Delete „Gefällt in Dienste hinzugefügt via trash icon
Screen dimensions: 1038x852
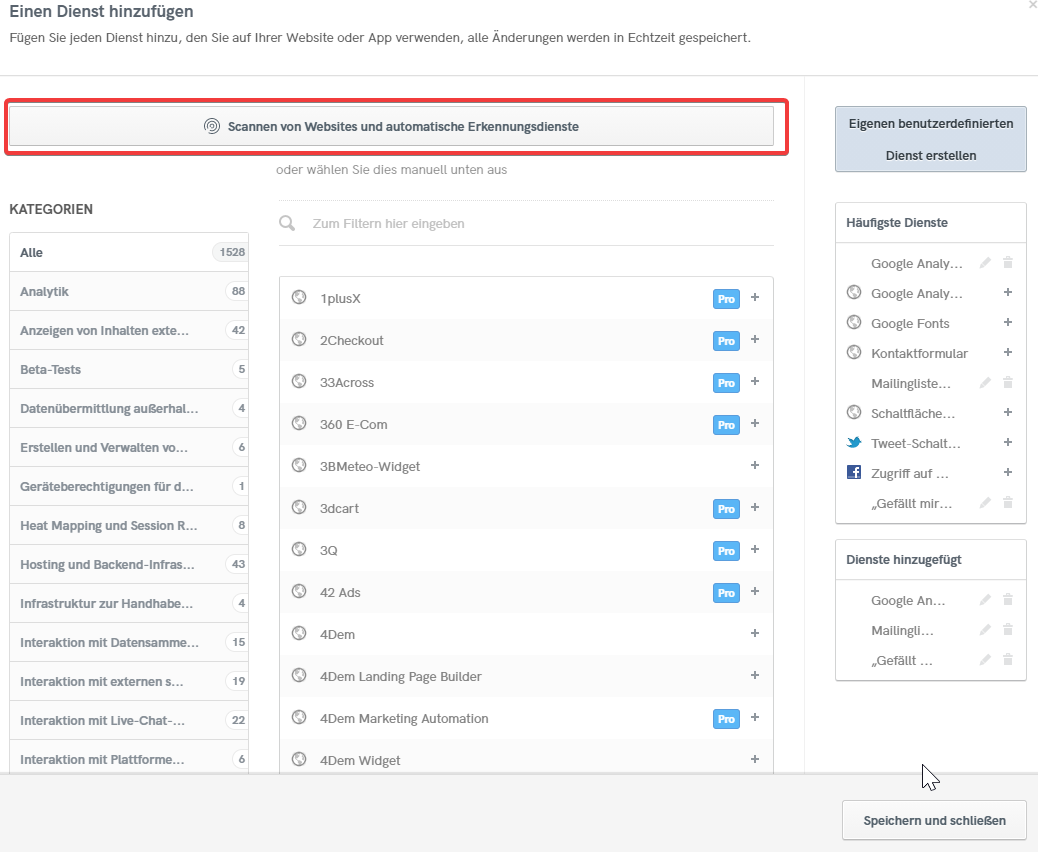click(x=1008, y=660)
